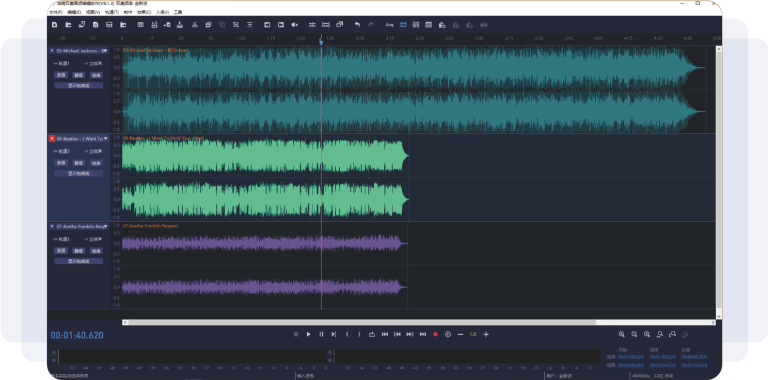The width and height of the screenshot is (768, 380).
Task: Open the 轨道1 input selector
Action: click(62, 63)
